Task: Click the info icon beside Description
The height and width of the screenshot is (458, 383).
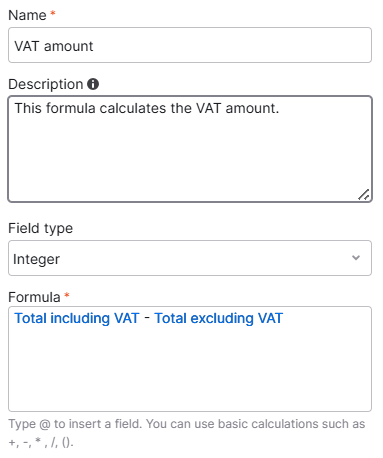Action: [93, 84]
